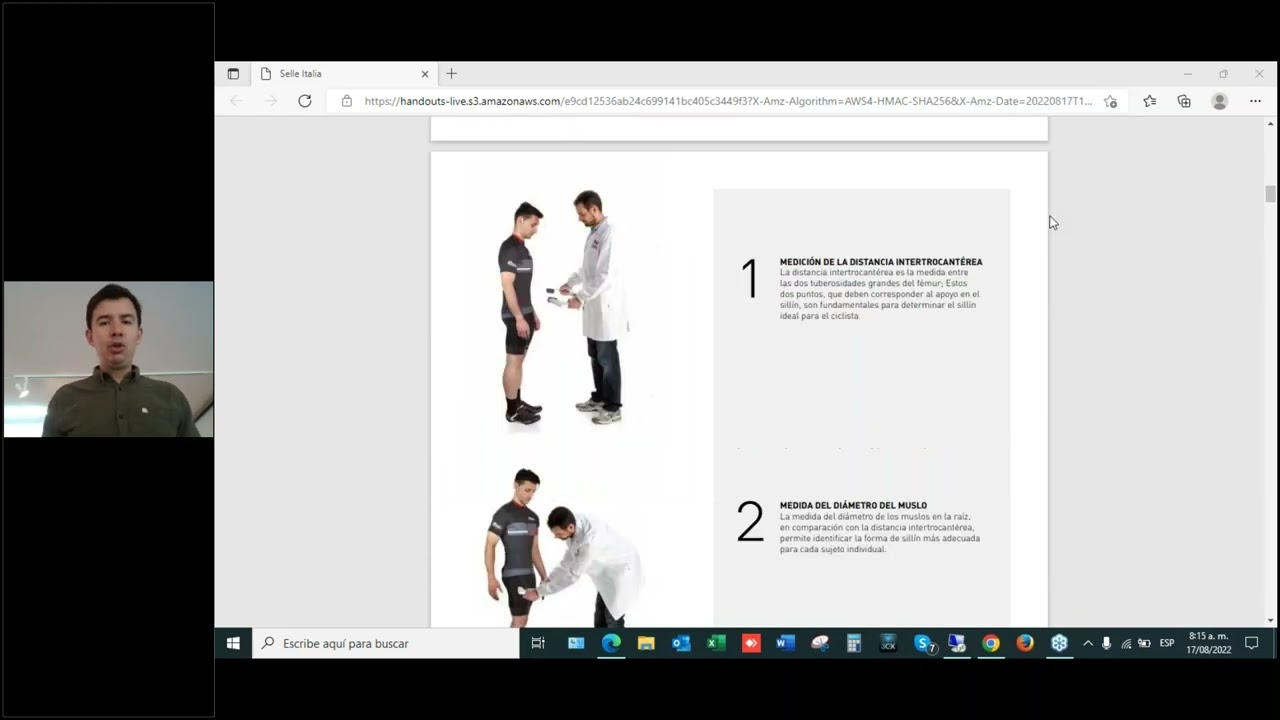Go back to the previous page
This screenshot has height=720, width=1280.
click(236, 101)
